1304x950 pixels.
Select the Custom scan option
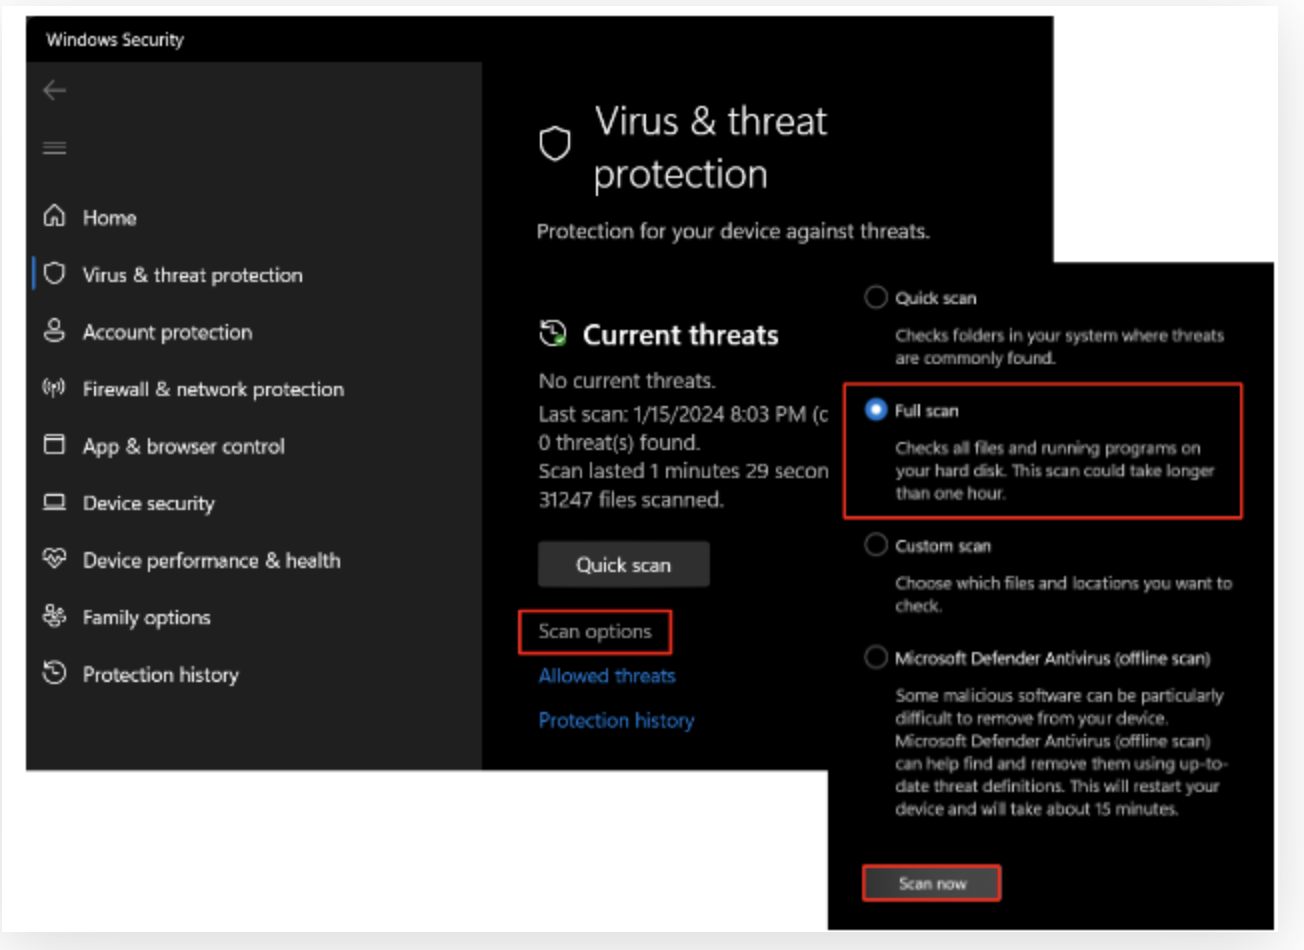(x=878, y=545)
